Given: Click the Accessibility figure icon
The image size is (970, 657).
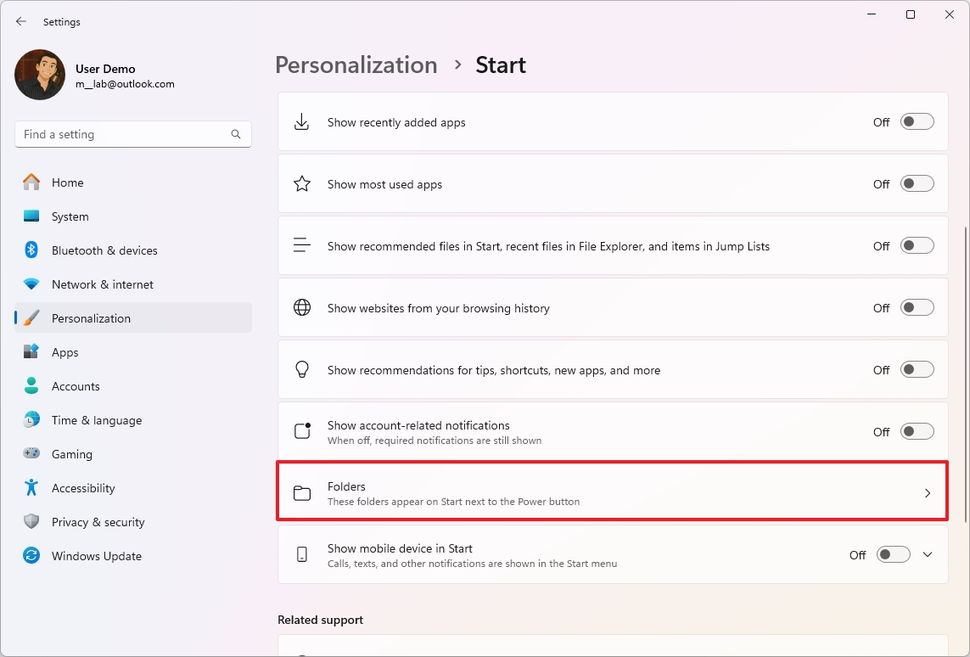Looking at the screenshot, I should [32, 488].
